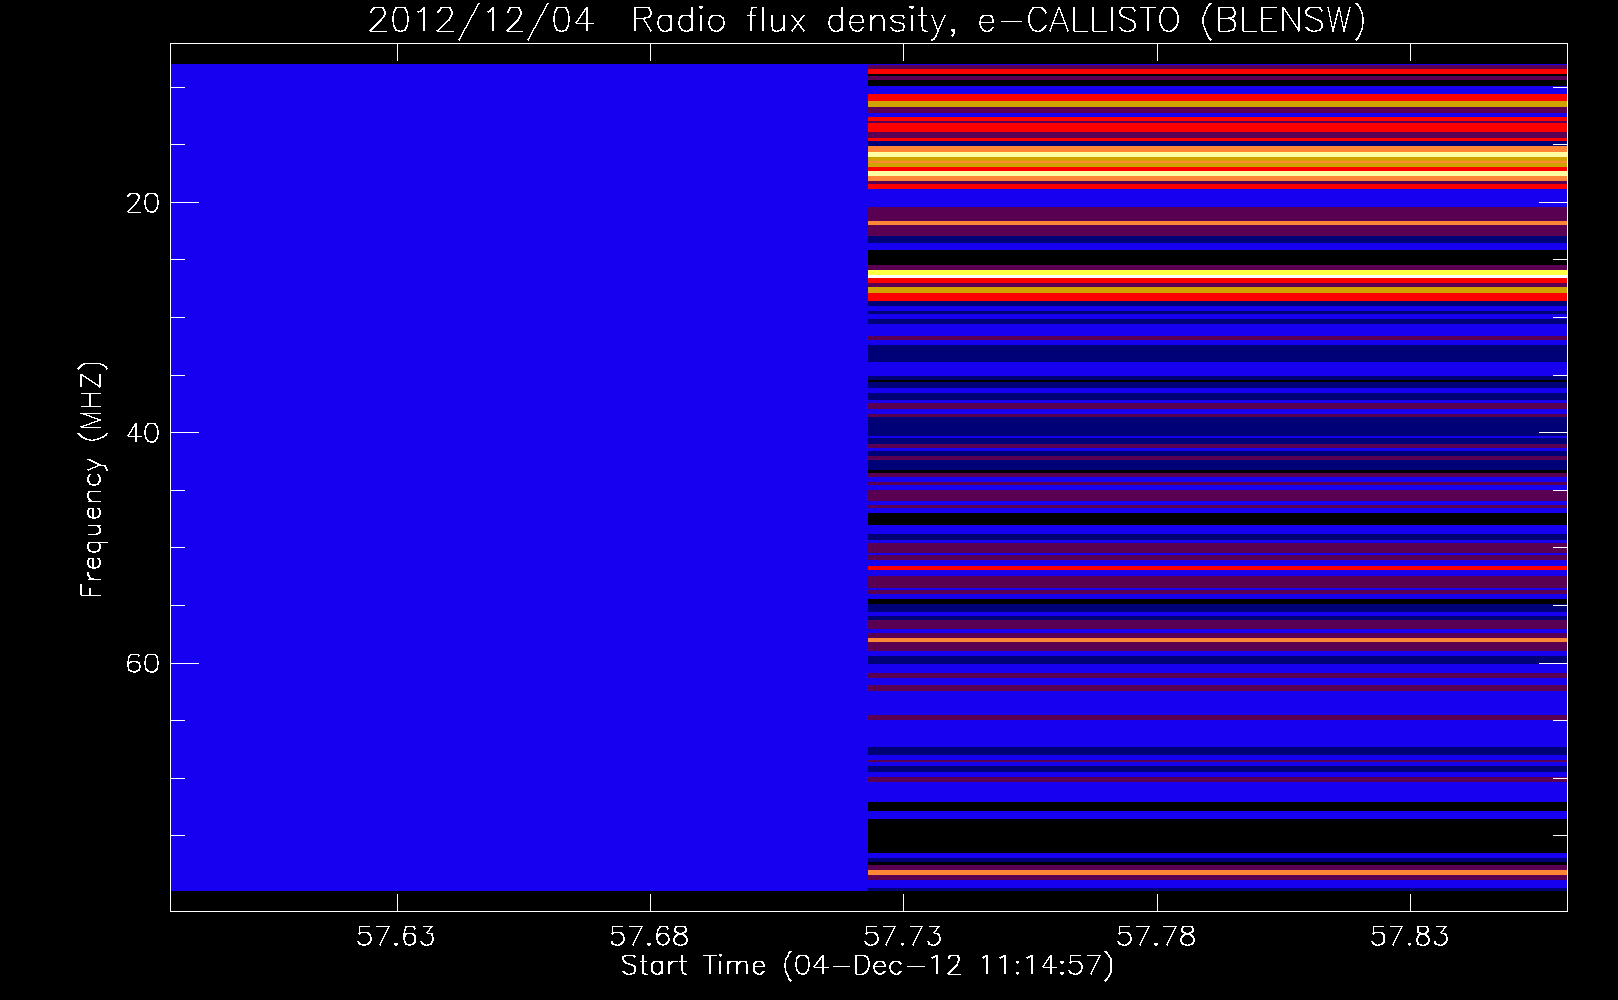Click the '57.73' time tick label
1618x1000 pixels.
coord(903,937)
